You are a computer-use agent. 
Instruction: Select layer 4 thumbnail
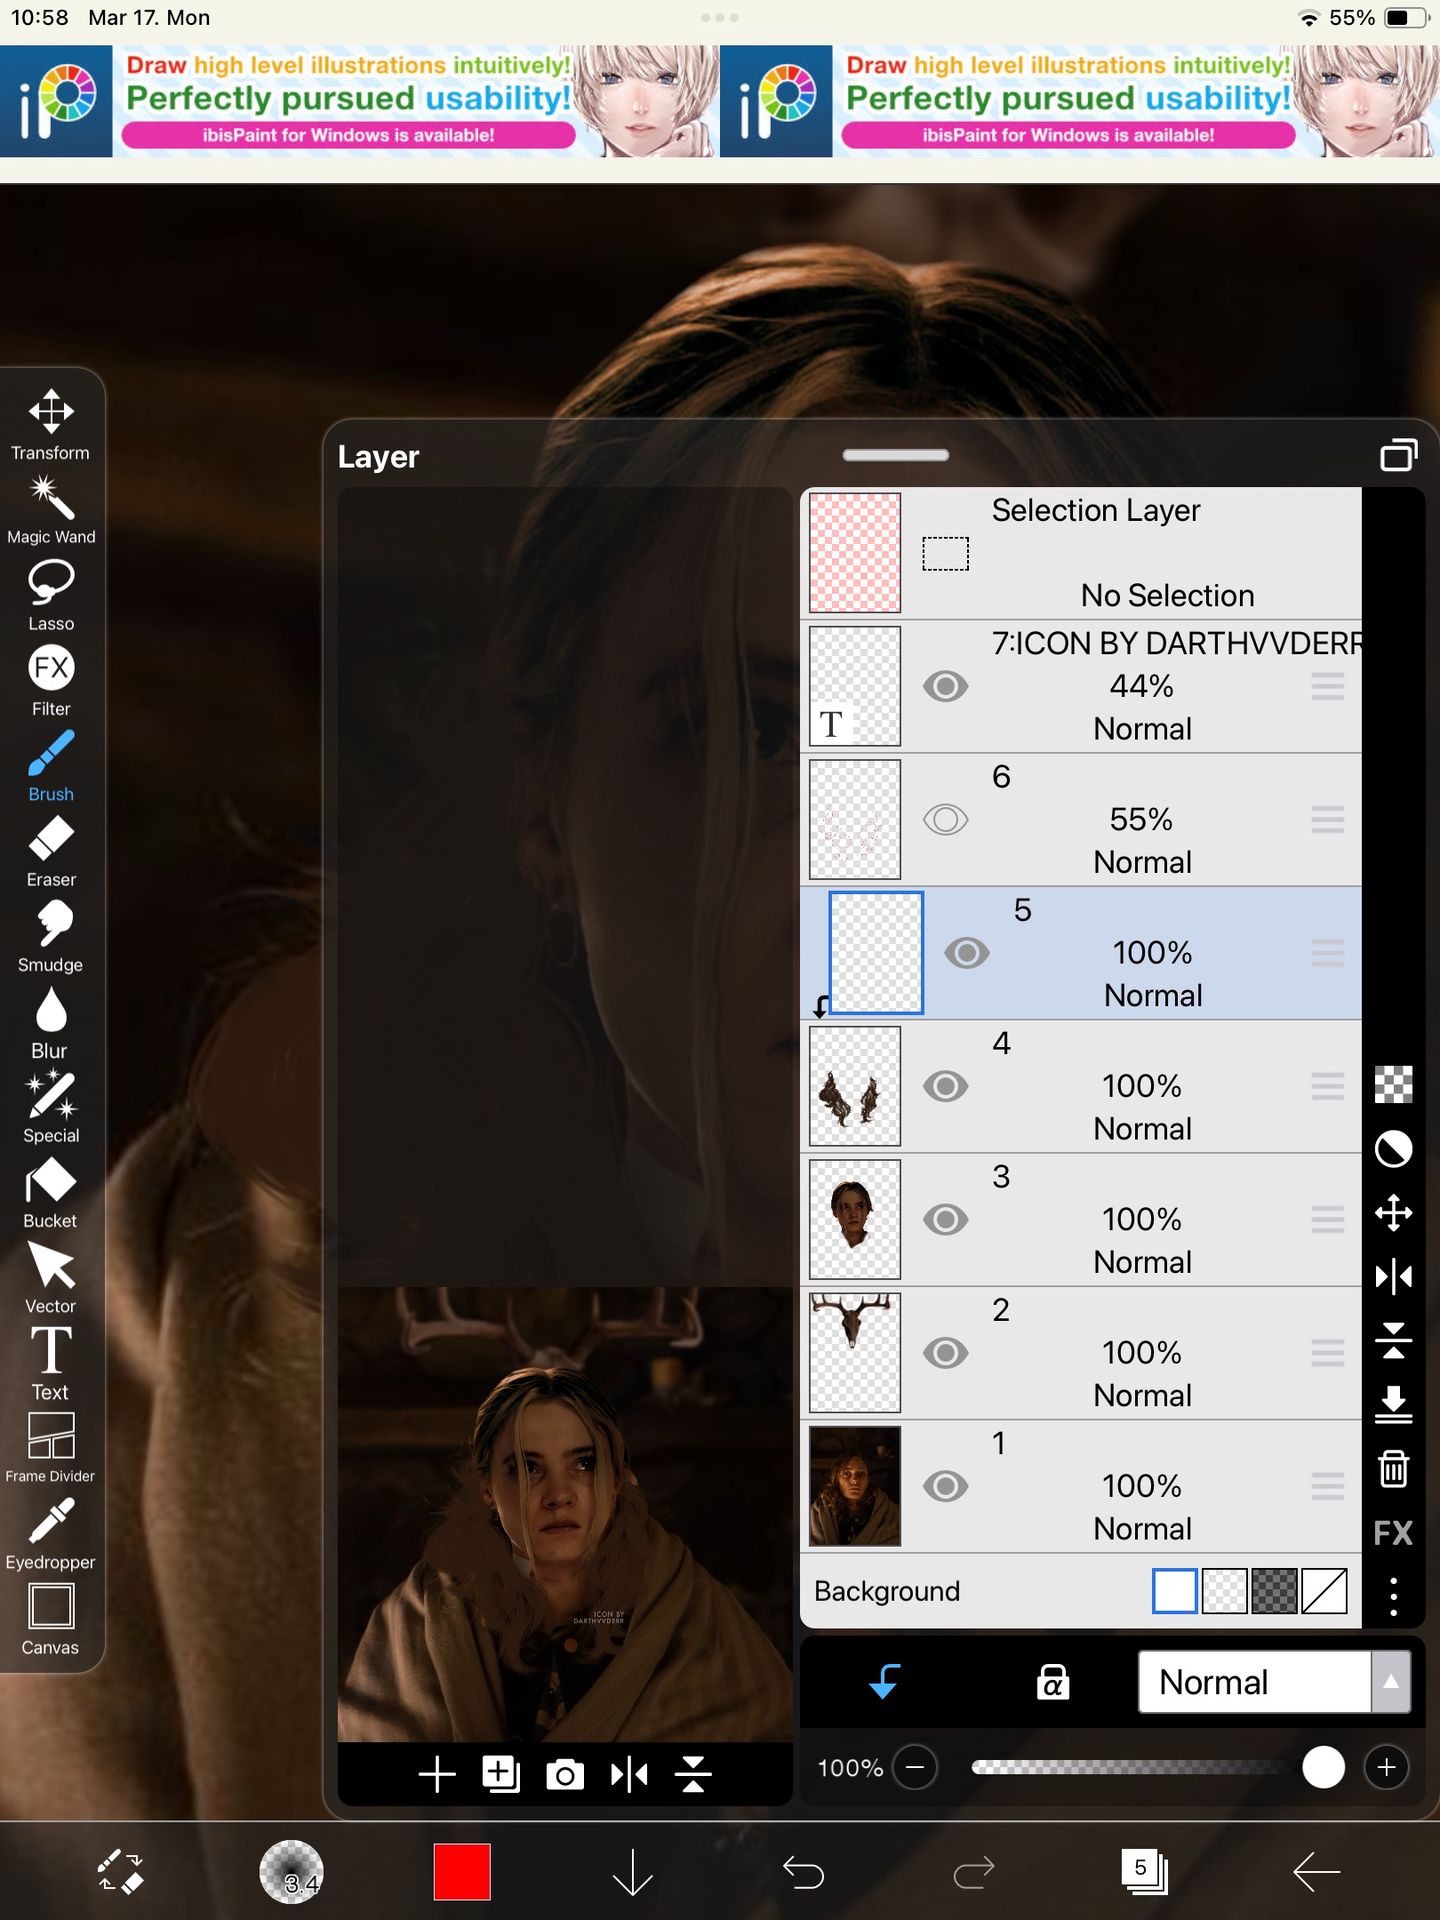[x=855, y=1086]
